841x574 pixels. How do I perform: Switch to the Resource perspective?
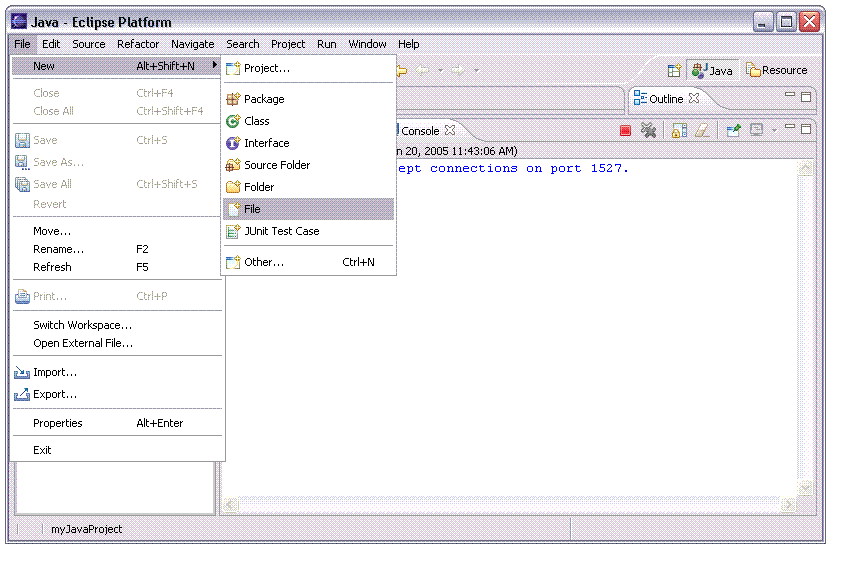point(777,70)
